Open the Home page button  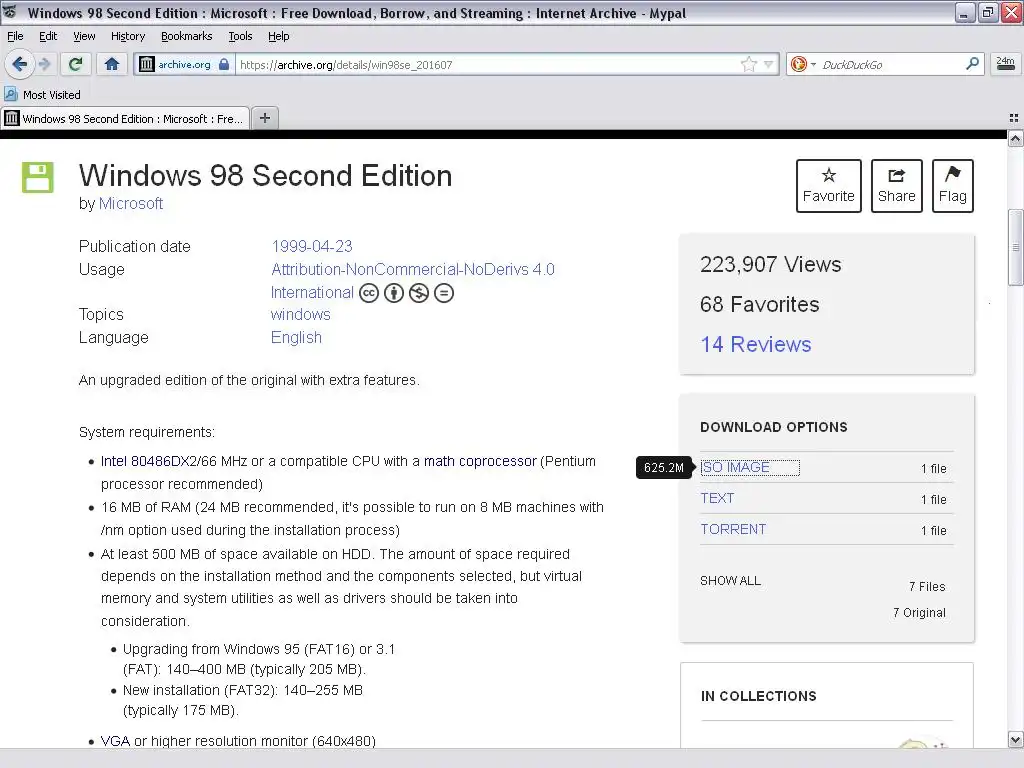[112, 64]
